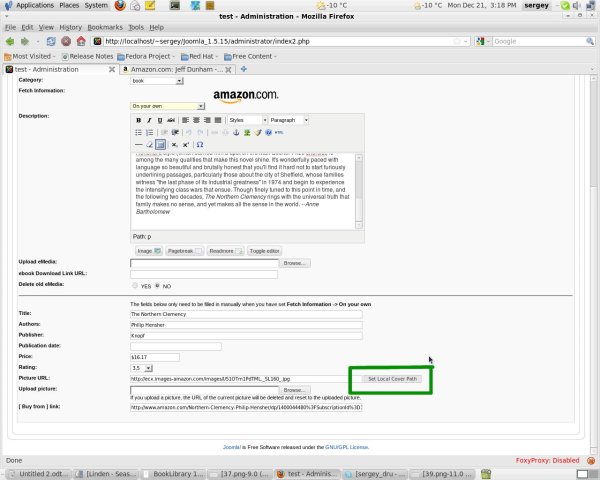Follow the GNU/GPL License link
Viewport: 600px width, 480px height.
click(x=347, y=447)
